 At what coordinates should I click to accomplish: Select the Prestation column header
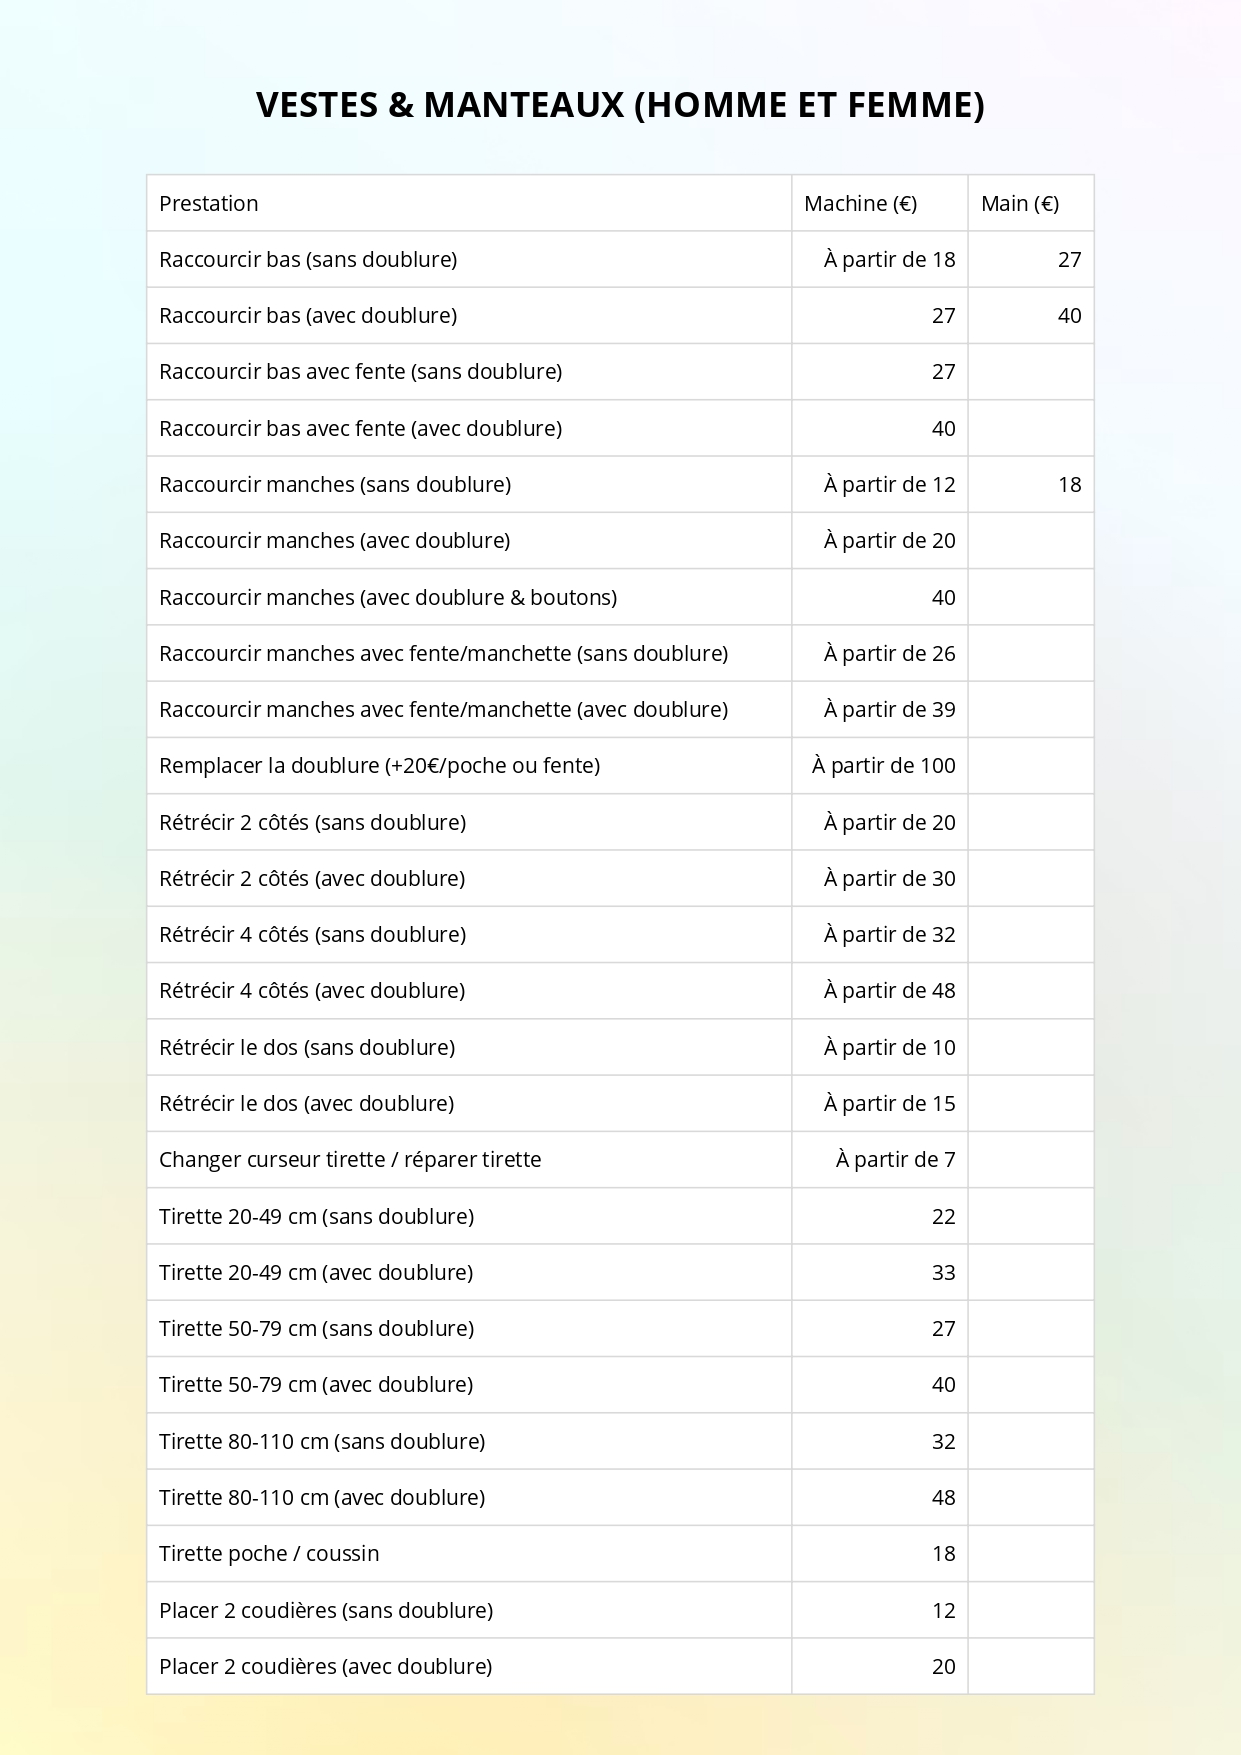[x=469, y=203]
